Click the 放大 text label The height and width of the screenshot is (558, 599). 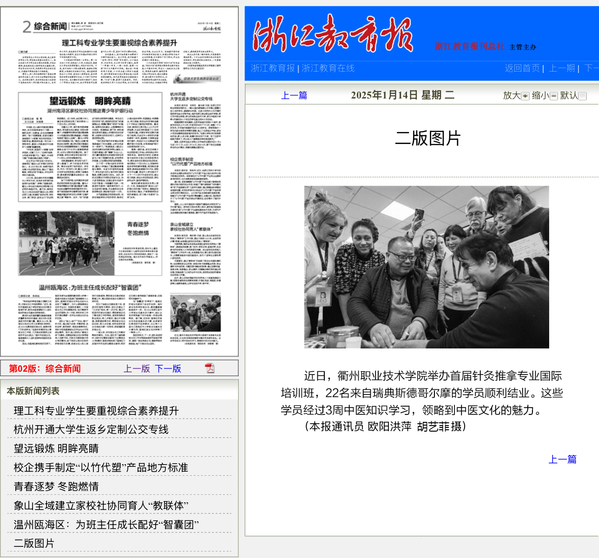point(512,95)
